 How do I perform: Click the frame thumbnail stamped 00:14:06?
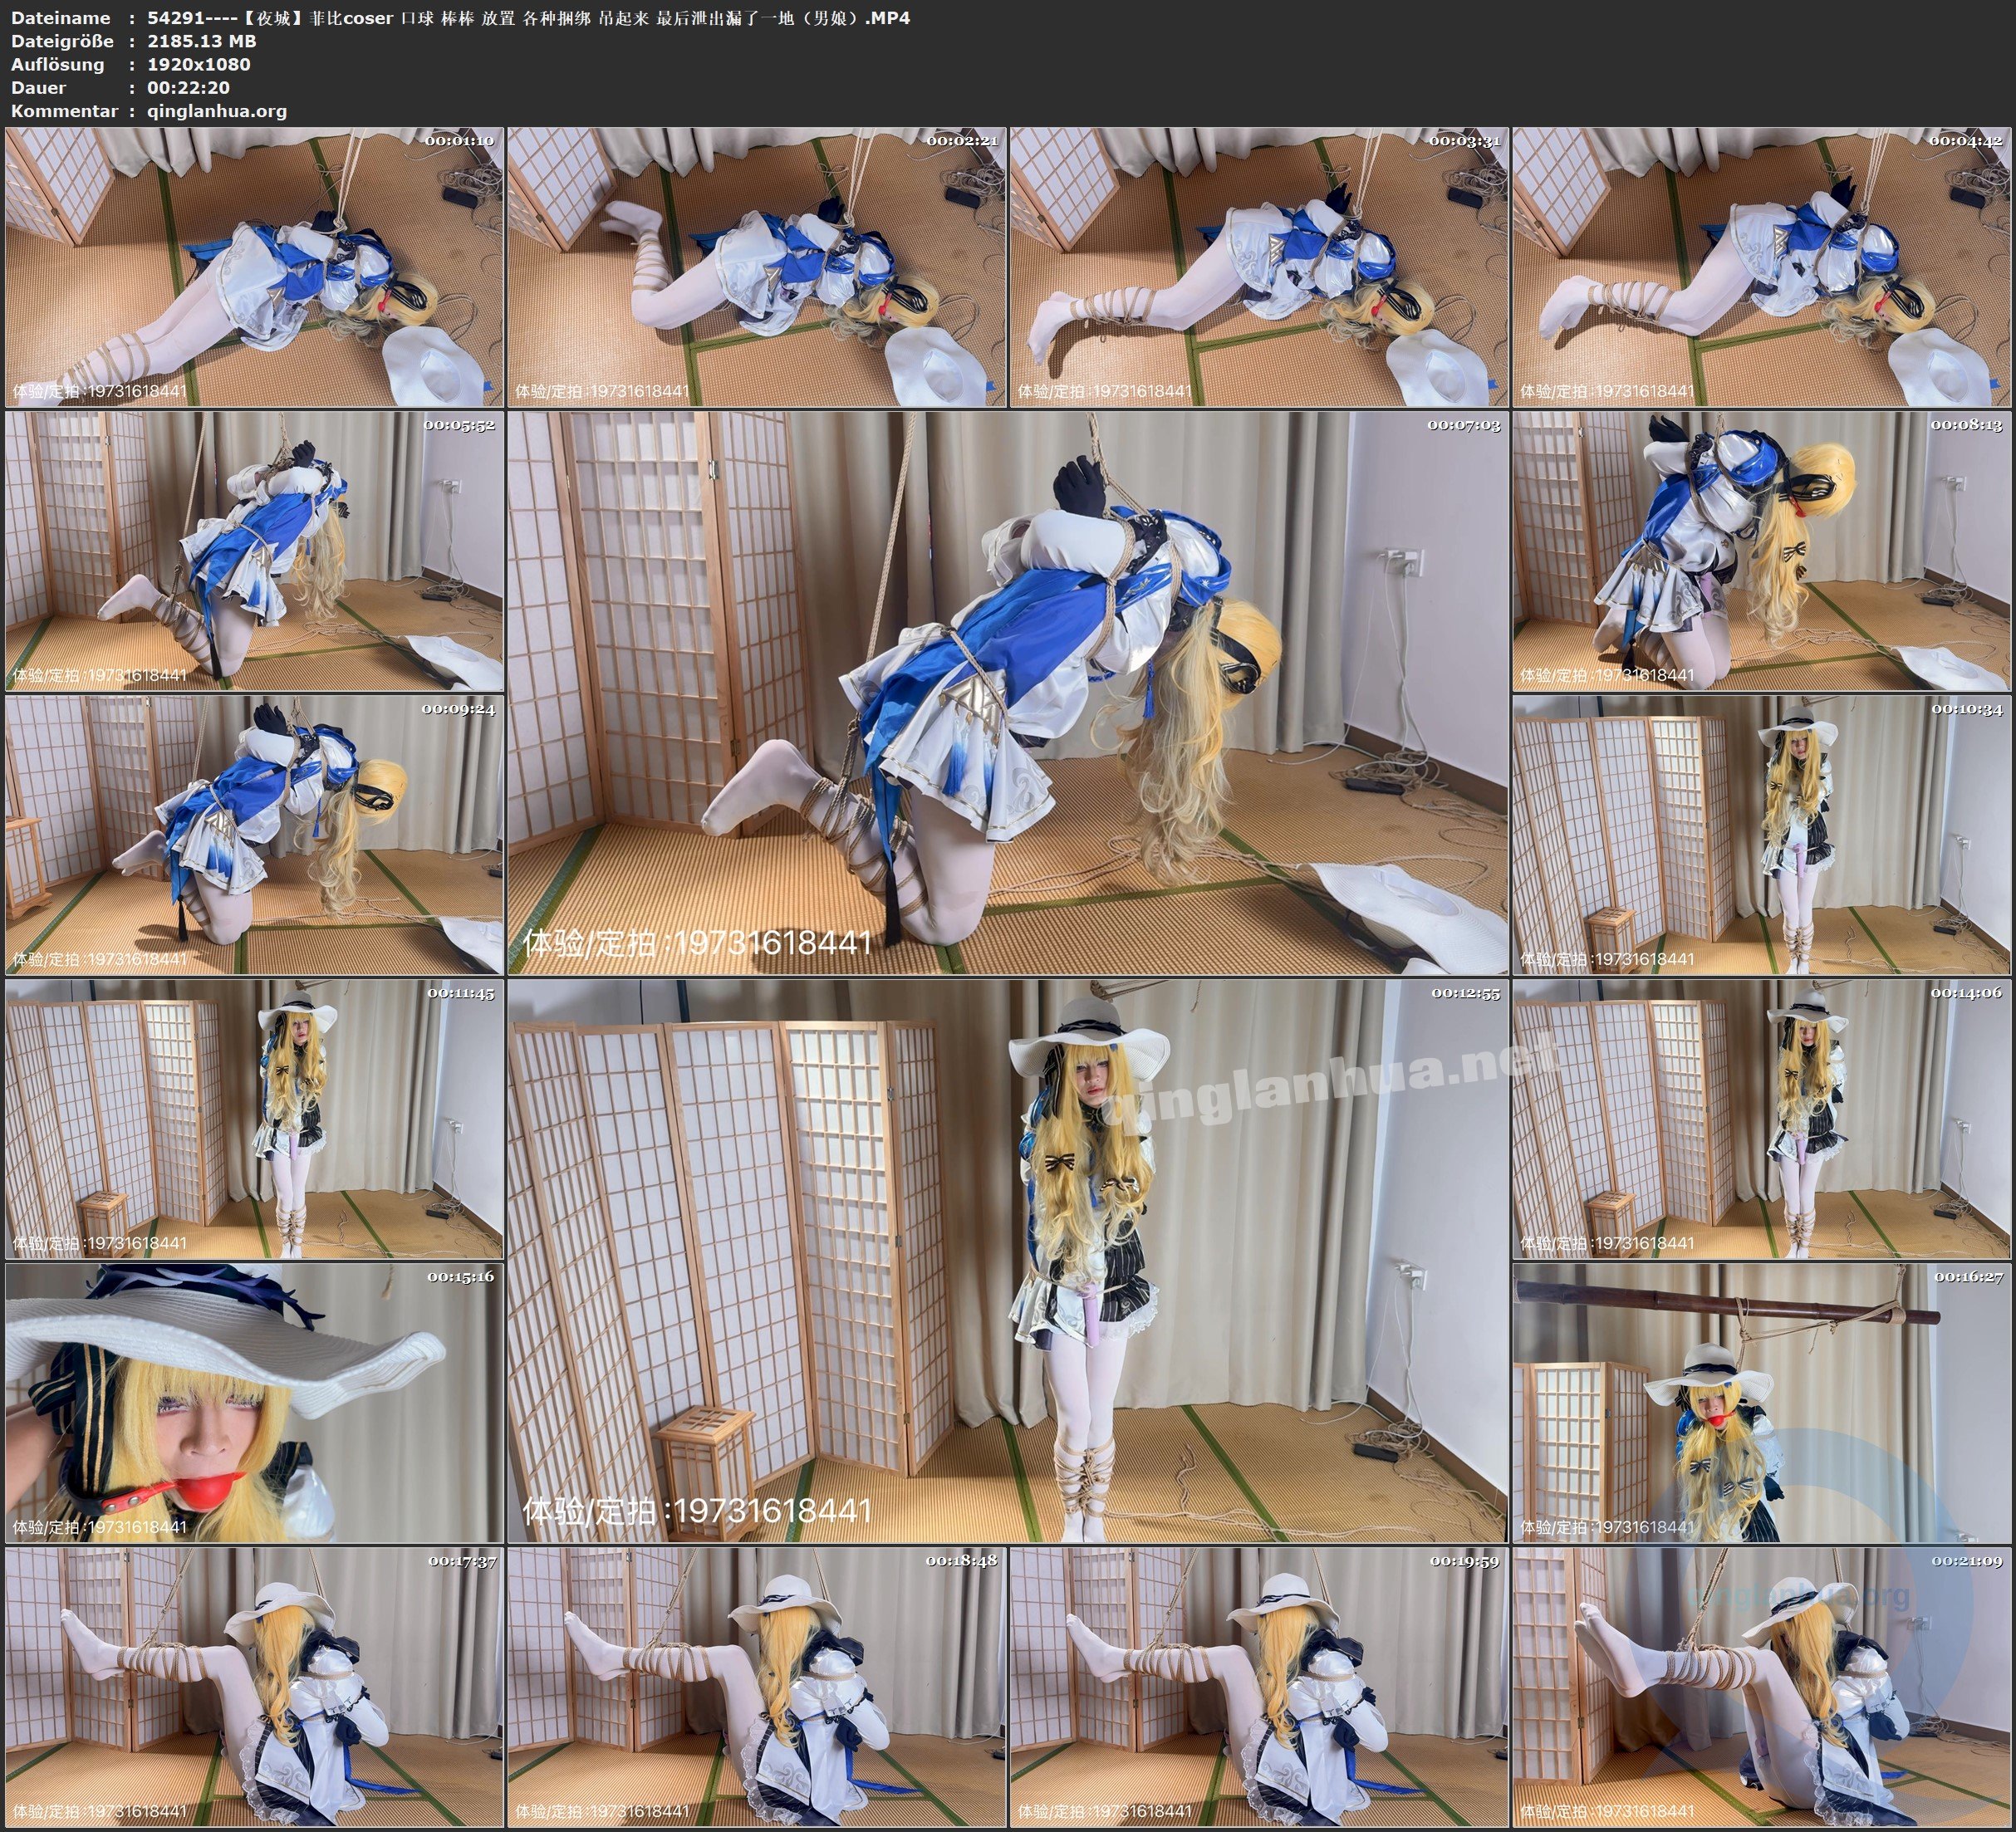[x=1762, y=1119]
